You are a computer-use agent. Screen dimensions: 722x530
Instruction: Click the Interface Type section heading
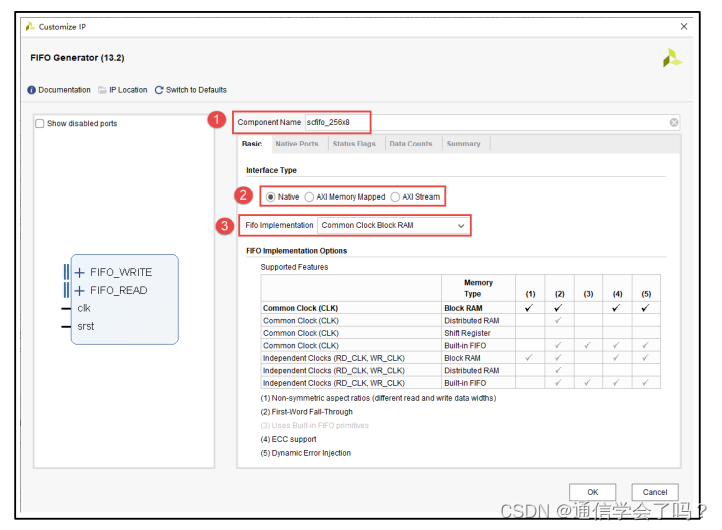click(271, 170)
